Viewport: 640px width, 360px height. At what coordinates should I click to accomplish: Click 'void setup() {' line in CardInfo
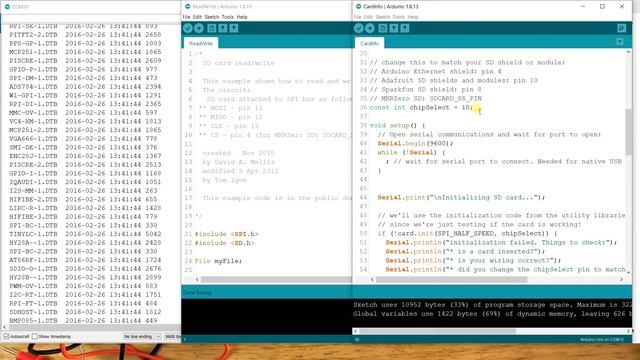click(x=397, y=125)
